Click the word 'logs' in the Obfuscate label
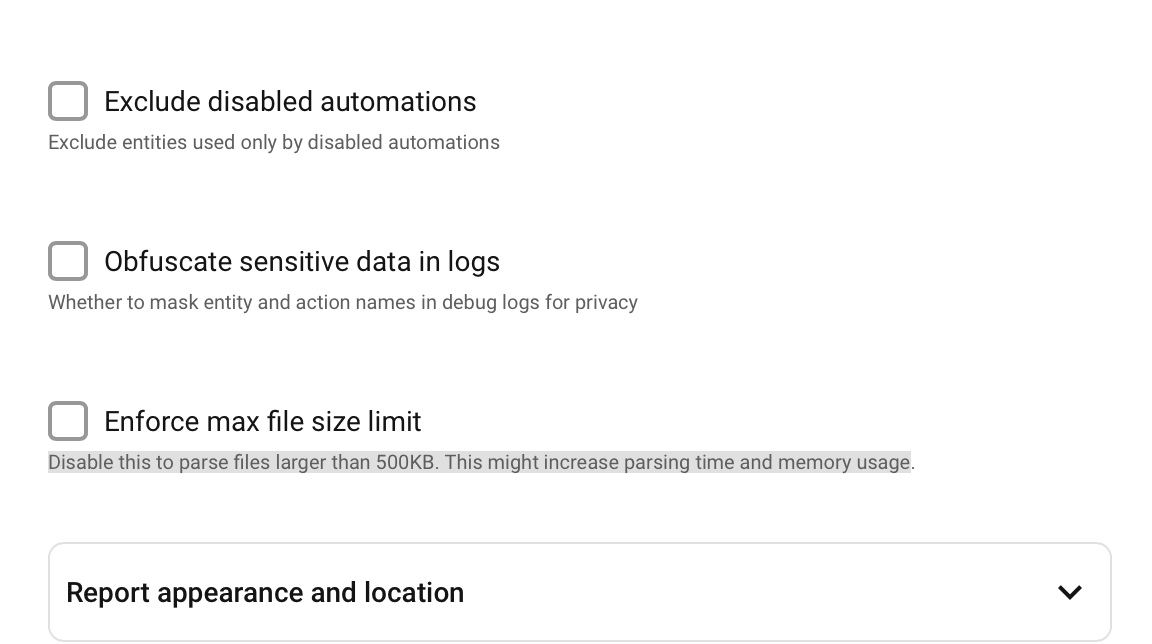 tap(474, 262)
